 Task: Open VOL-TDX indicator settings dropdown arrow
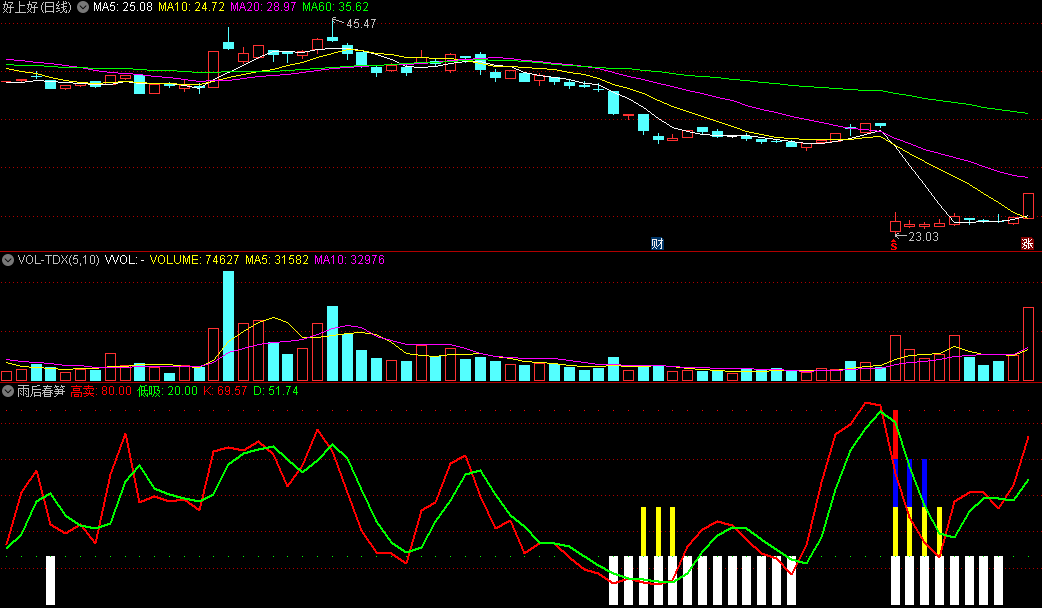8,260
